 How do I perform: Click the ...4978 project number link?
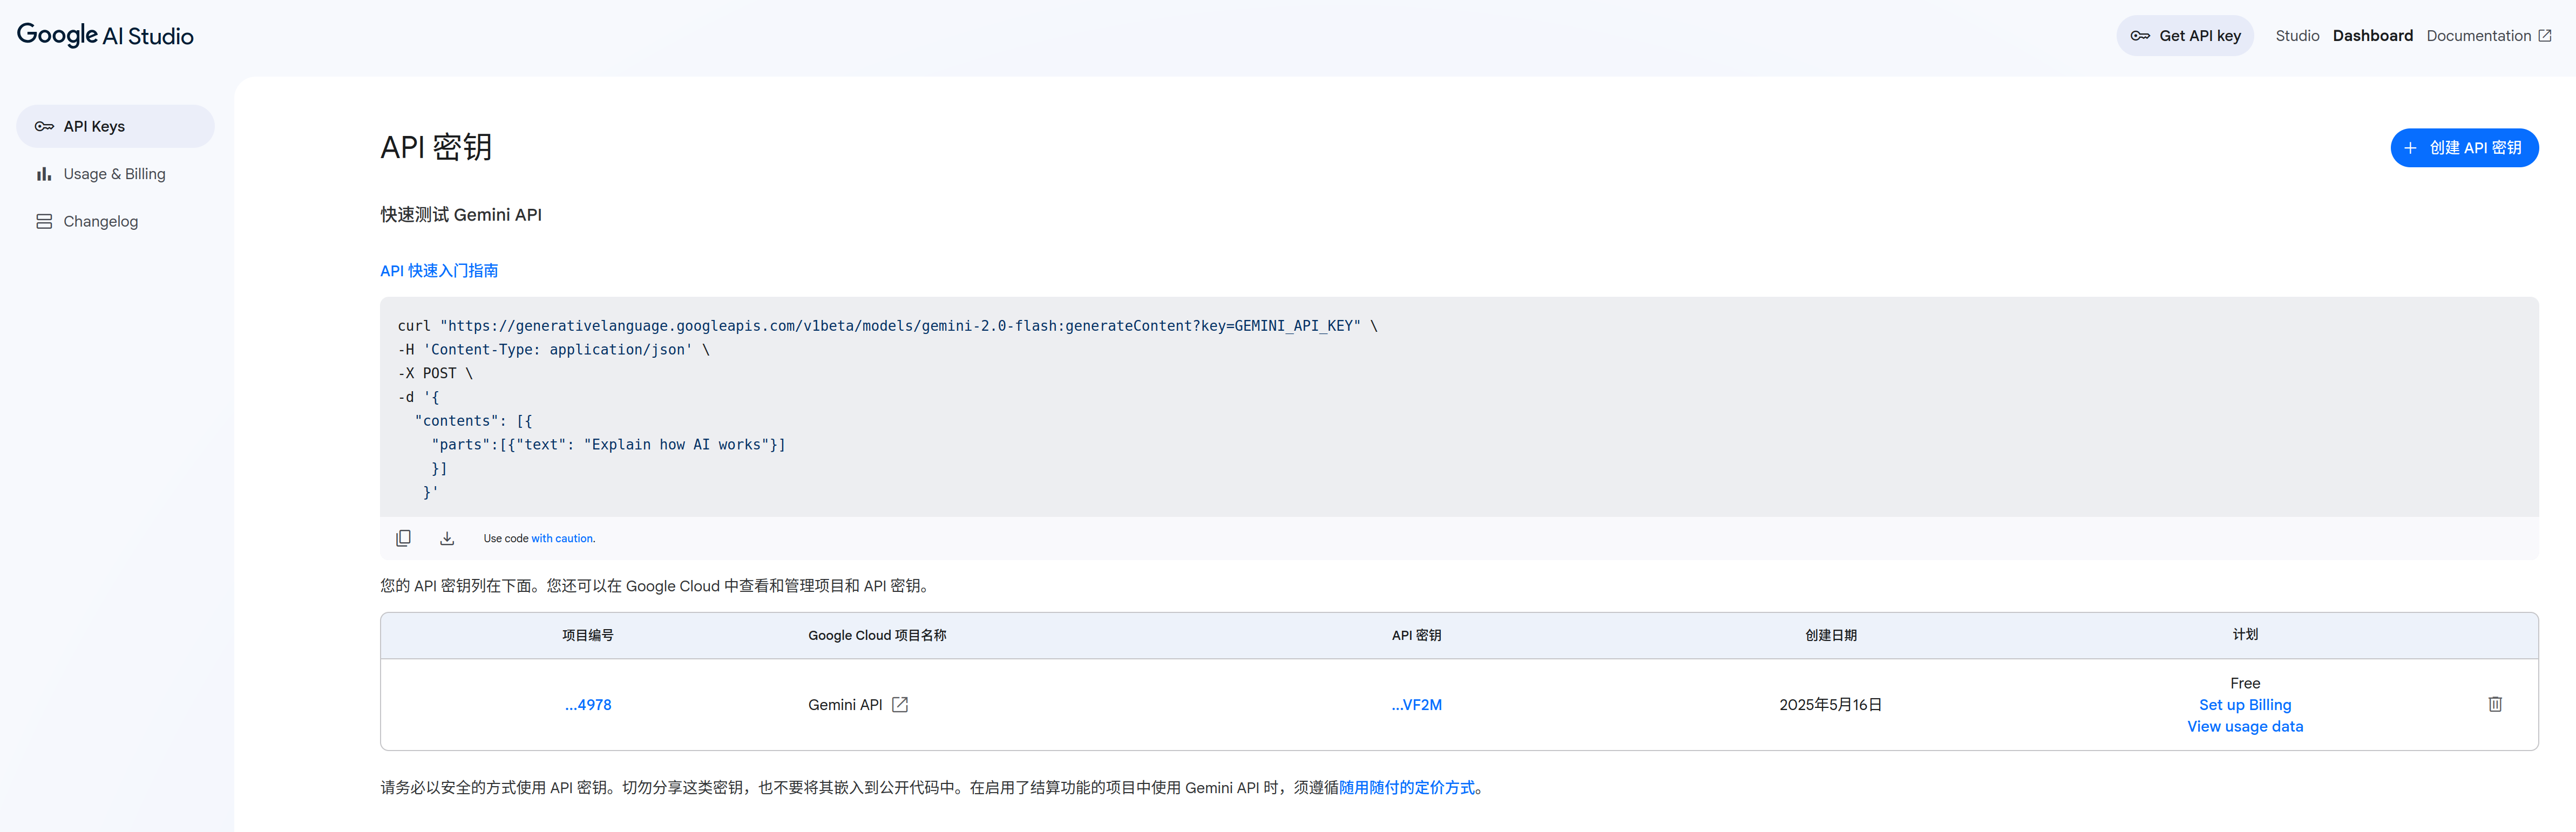click(588, 705)
